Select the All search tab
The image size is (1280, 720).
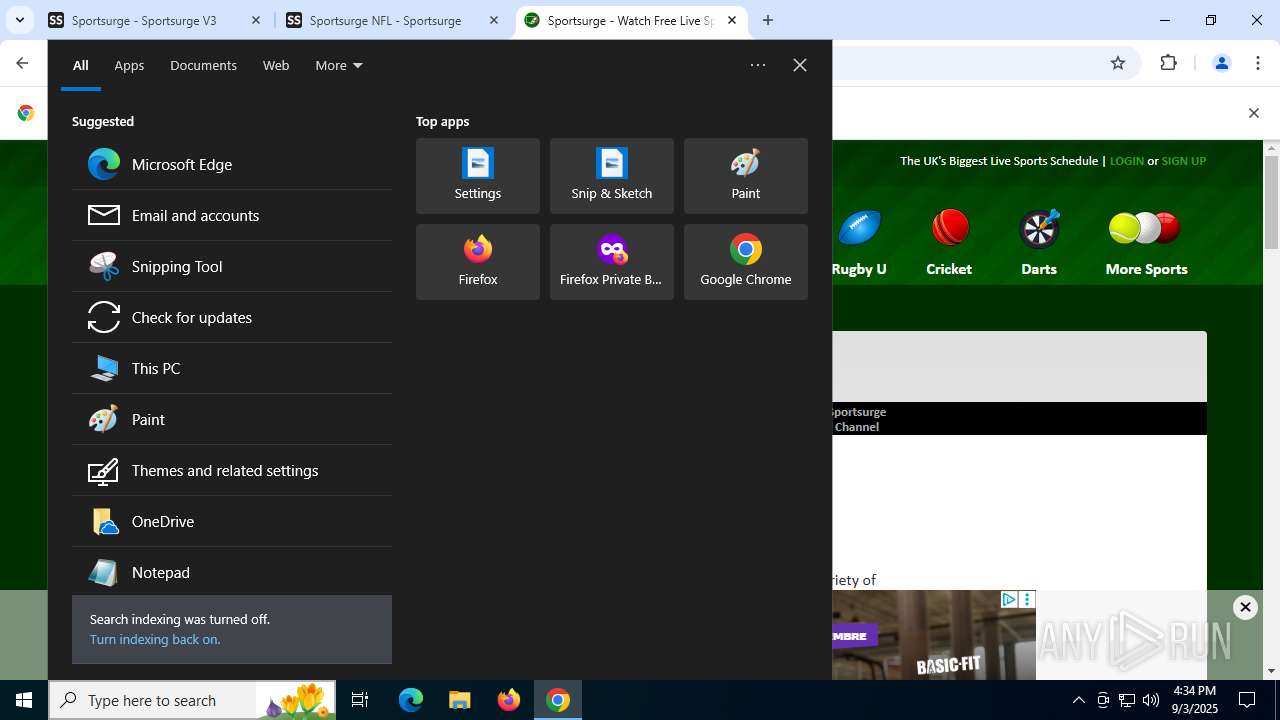(81, 65)
